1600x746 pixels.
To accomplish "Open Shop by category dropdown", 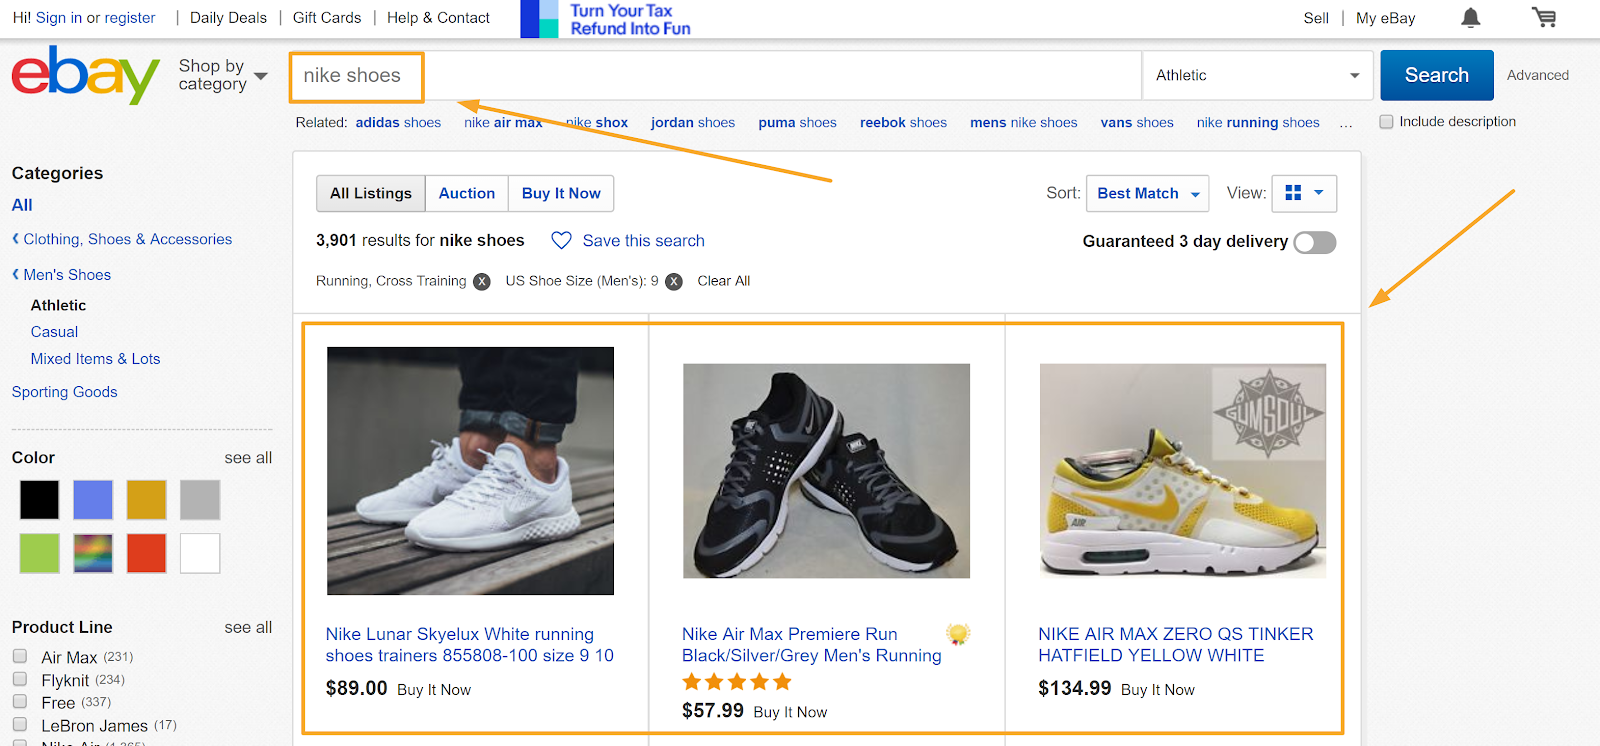I will point(223,75).
